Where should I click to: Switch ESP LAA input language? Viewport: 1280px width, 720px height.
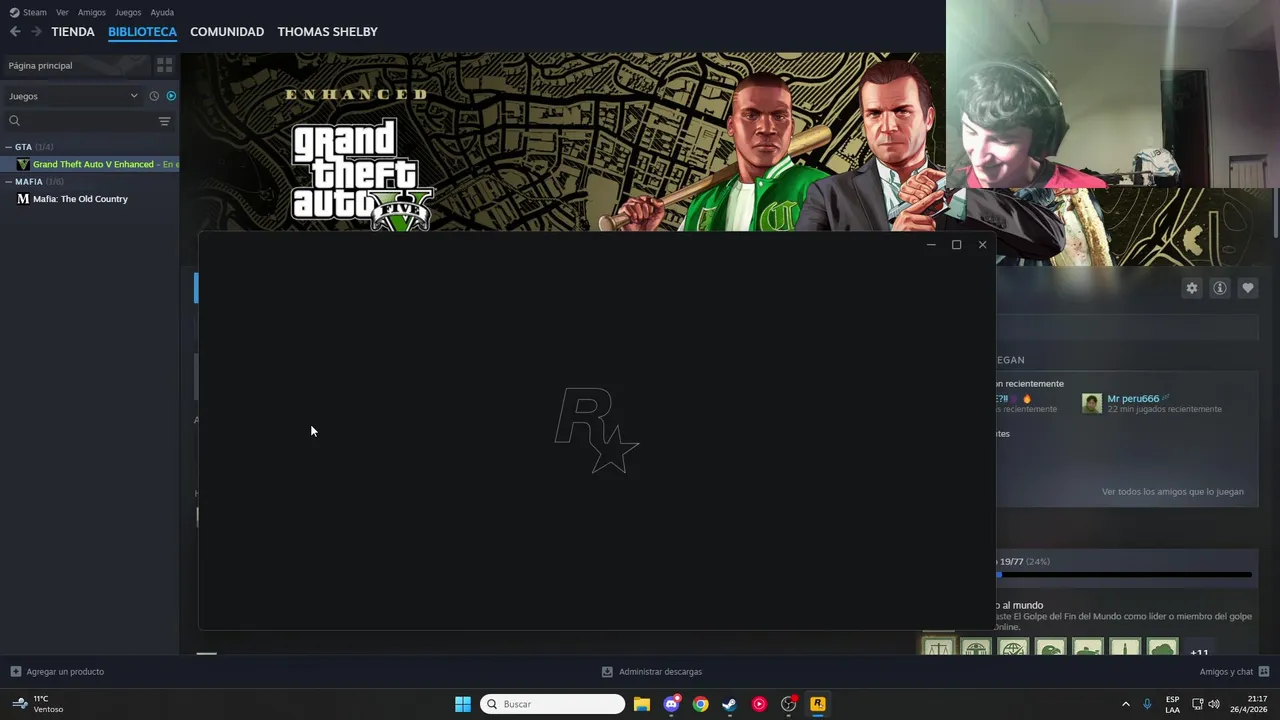click(x=1172, y=704)
